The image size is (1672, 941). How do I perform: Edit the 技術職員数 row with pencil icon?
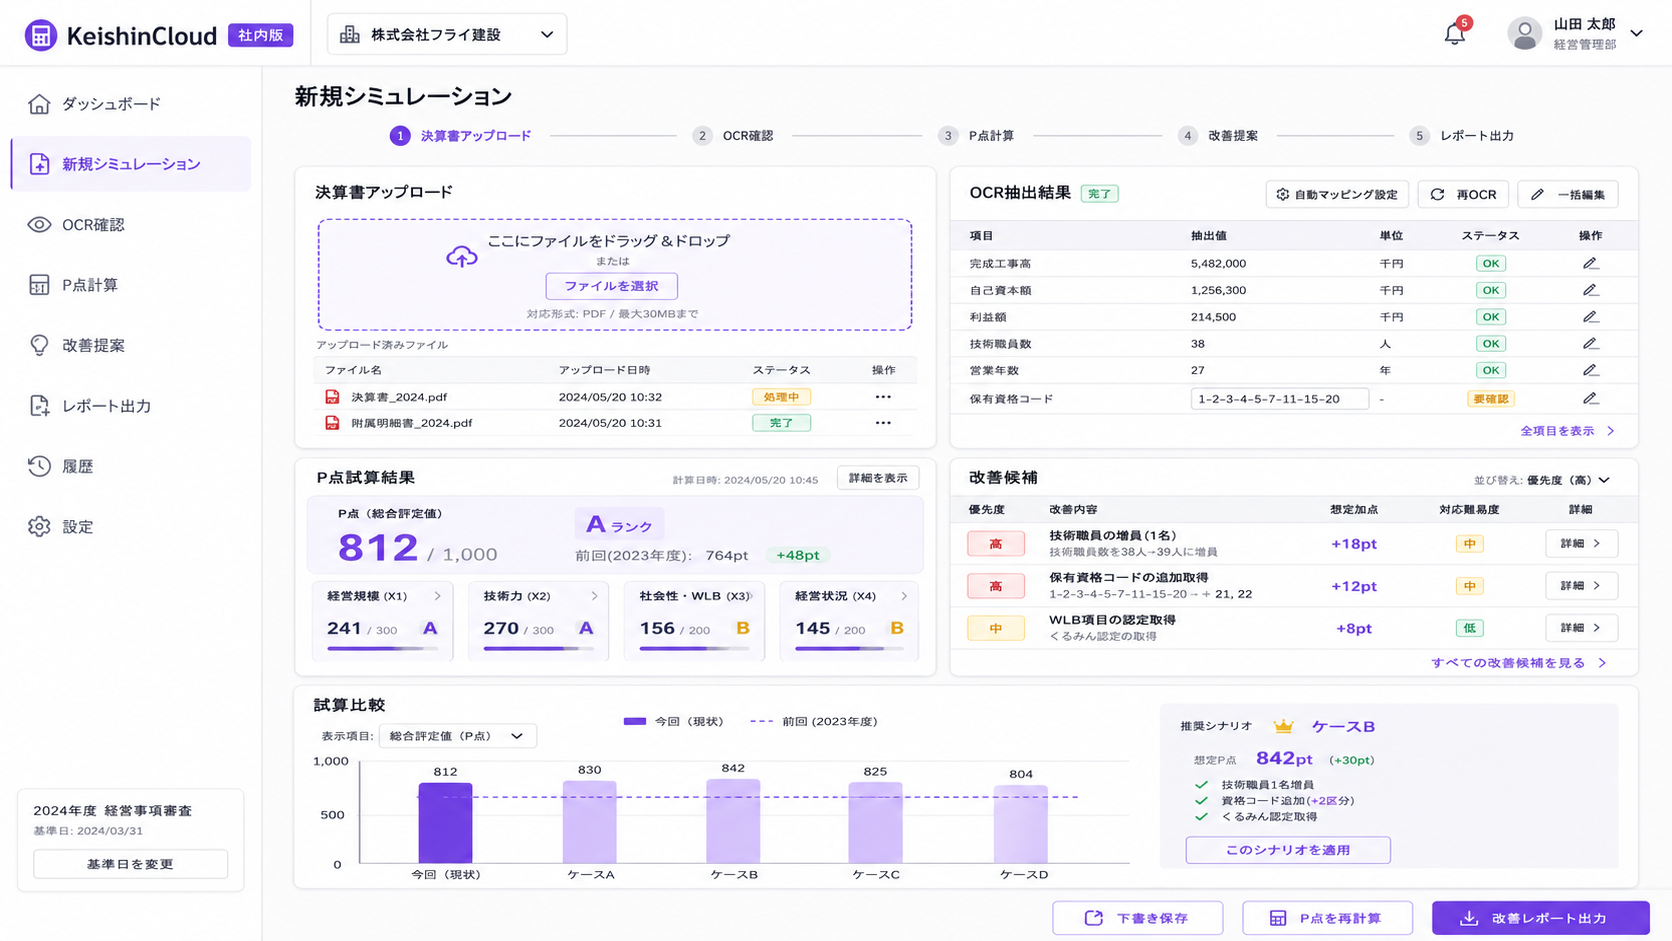point(1590,343)
